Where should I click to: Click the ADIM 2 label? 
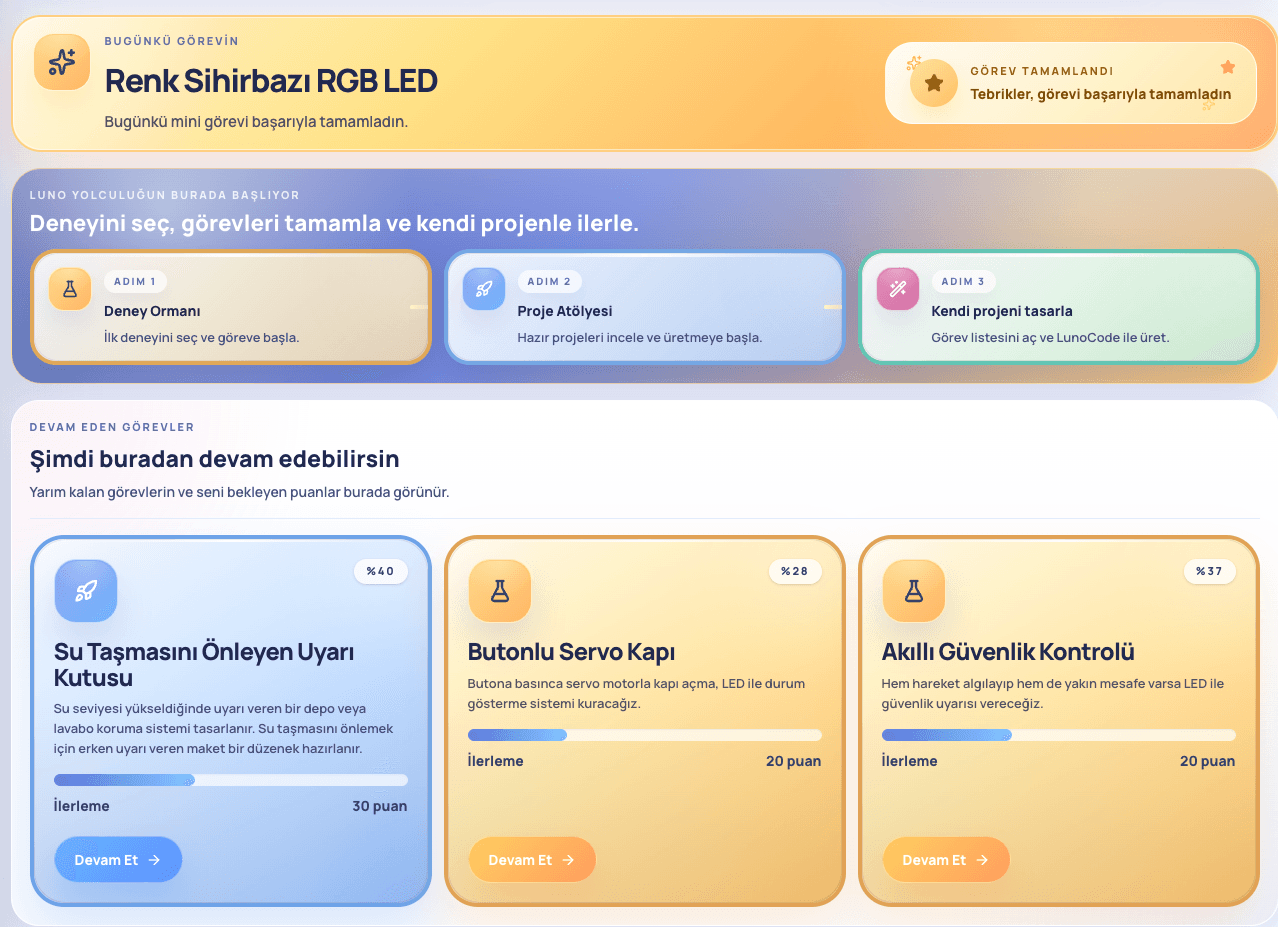[550, 282]
